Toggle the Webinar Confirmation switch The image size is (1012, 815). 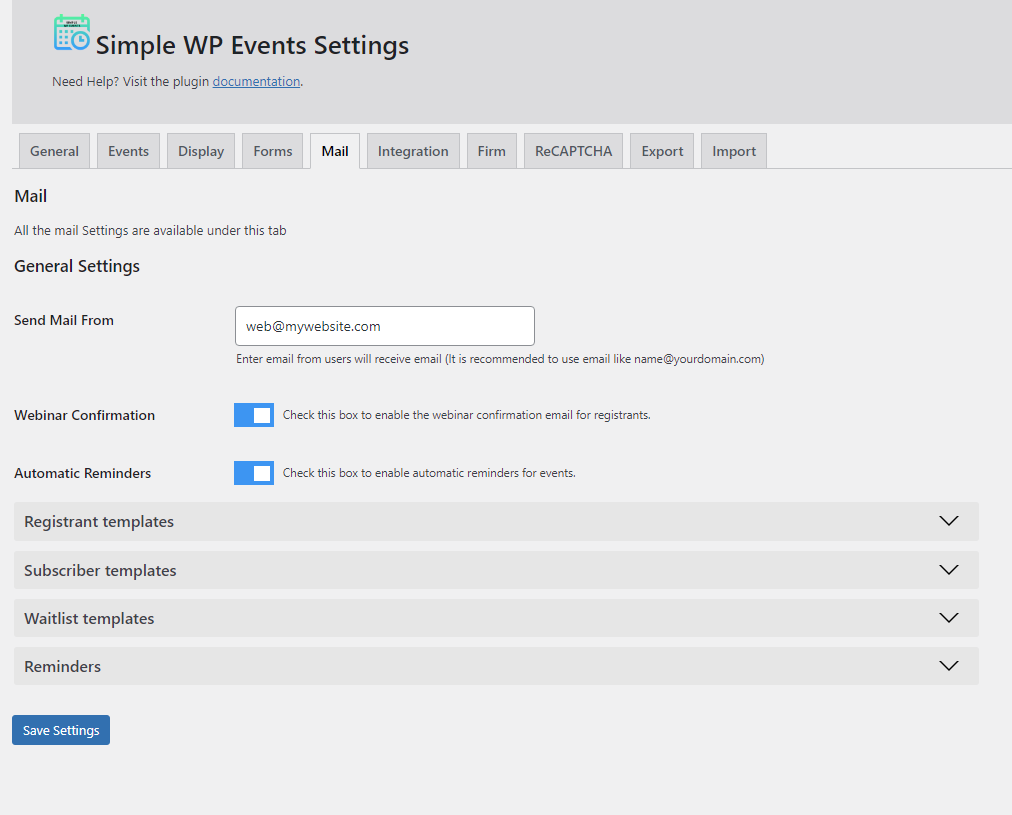click(x=254, y=415)
